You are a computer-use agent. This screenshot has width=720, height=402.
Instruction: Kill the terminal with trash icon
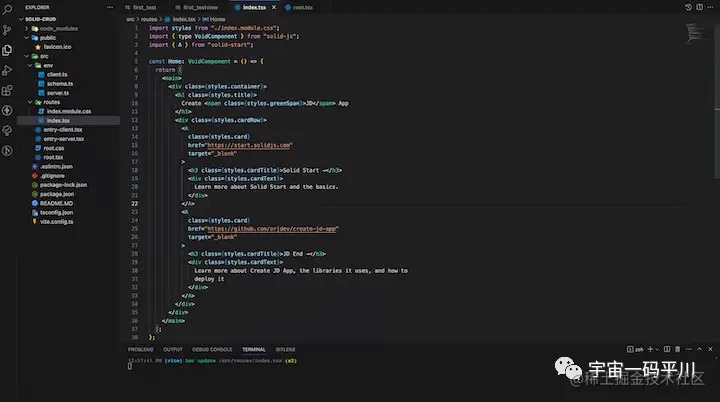[677, 349]
